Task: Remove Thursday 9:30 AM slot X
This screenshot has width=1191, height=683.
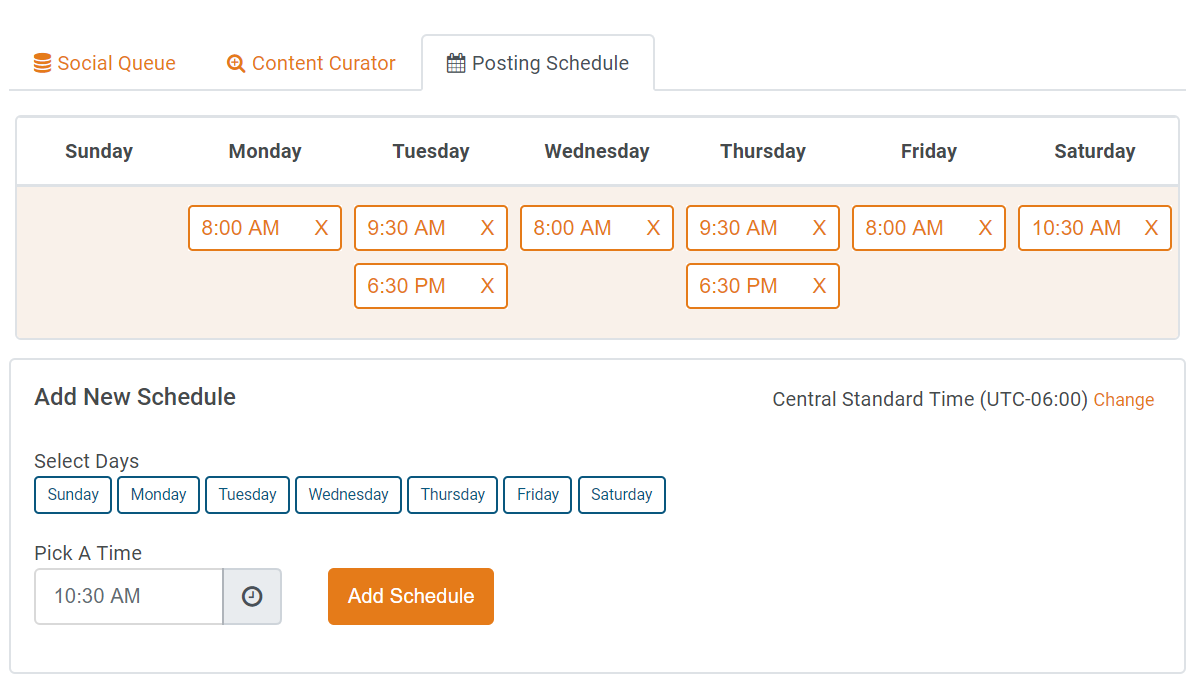Action: pos(819,228)
